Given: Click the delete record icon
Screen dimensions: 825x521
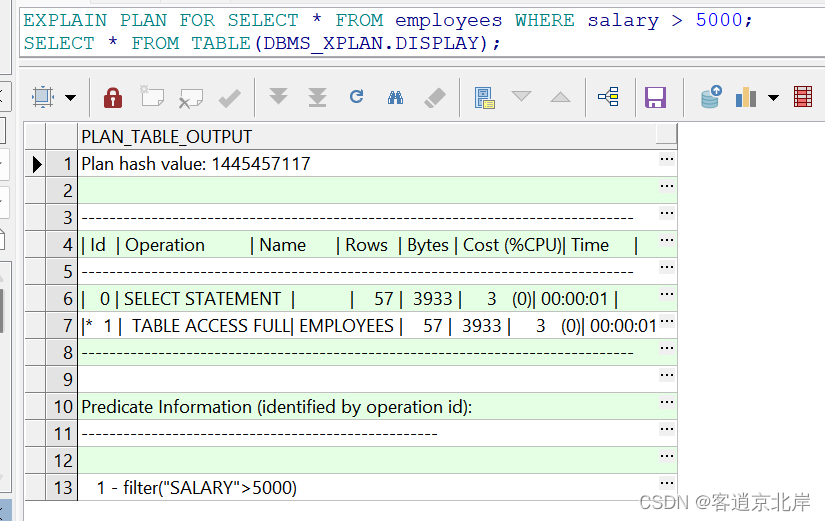Looking at the screenshot, I should point(190,98).
